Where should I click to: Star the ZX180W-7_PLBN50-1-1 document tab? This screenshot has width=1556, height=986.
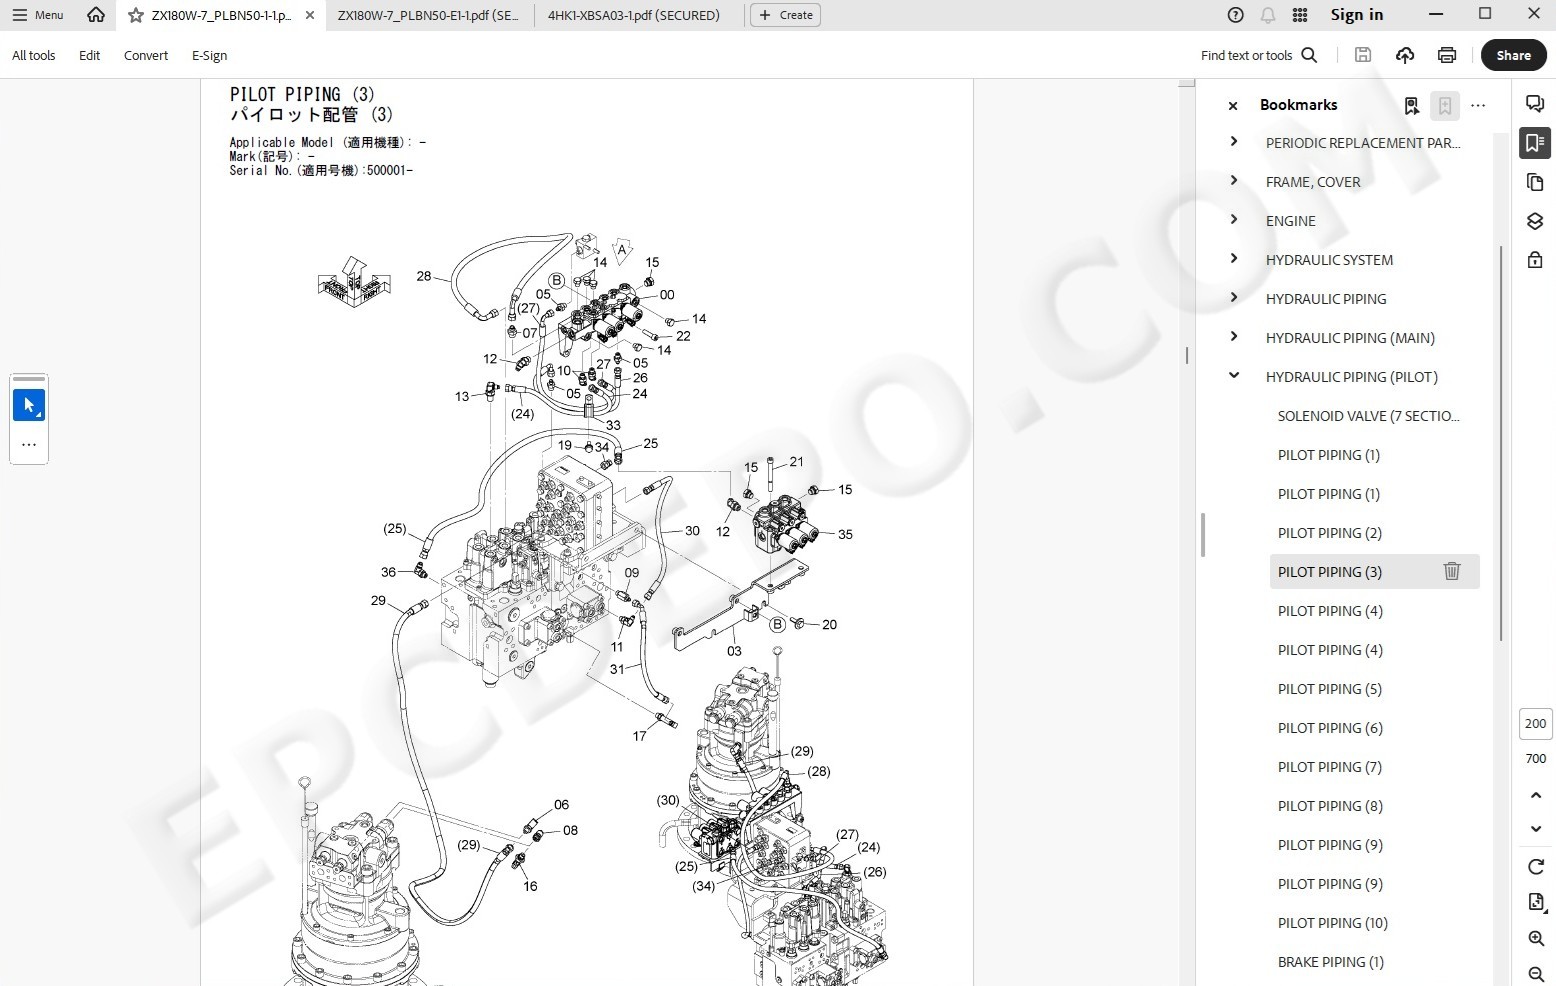tap(136, 15)
